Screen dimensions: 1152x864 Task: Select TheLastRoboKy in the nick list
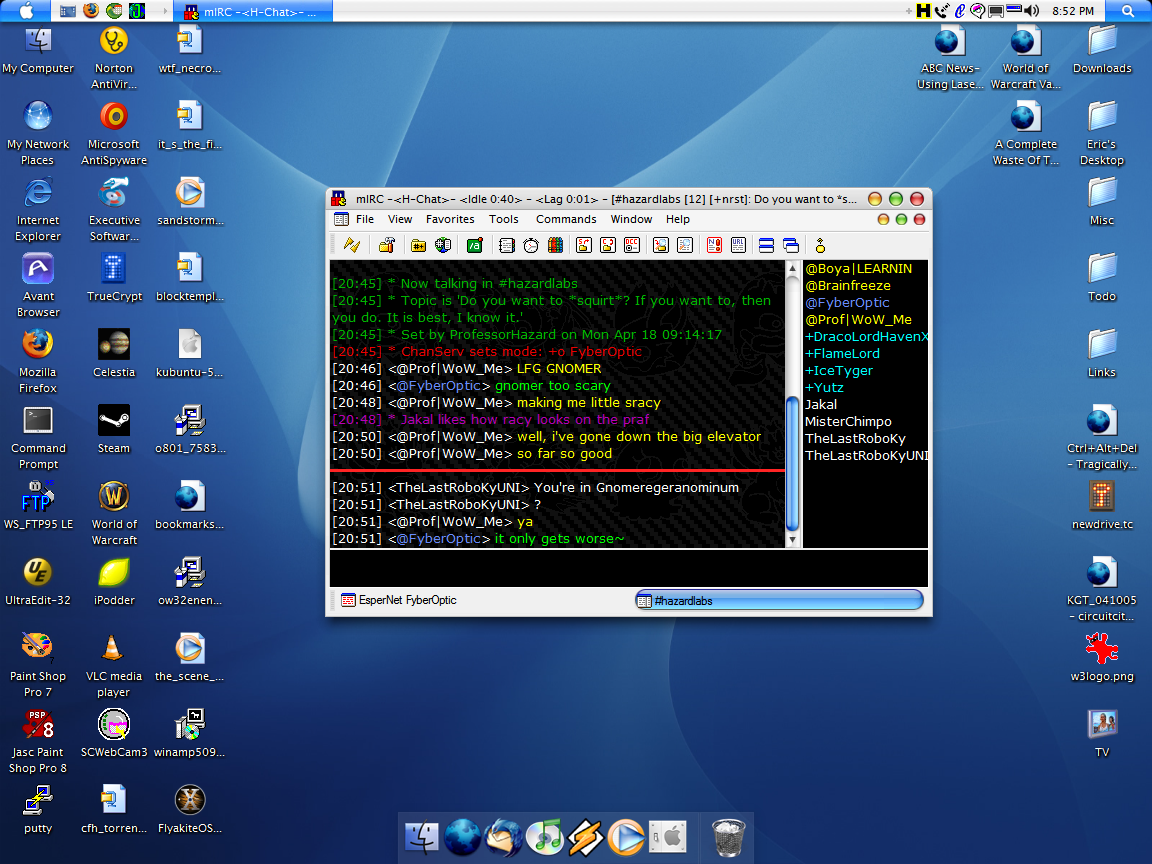tap(855, 438)
